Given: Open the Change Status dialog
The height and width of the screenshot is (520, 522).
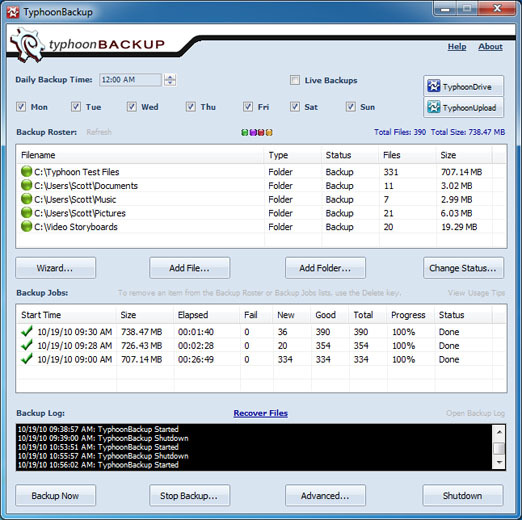Looking at the screenshot, I should tap(463, 268).
